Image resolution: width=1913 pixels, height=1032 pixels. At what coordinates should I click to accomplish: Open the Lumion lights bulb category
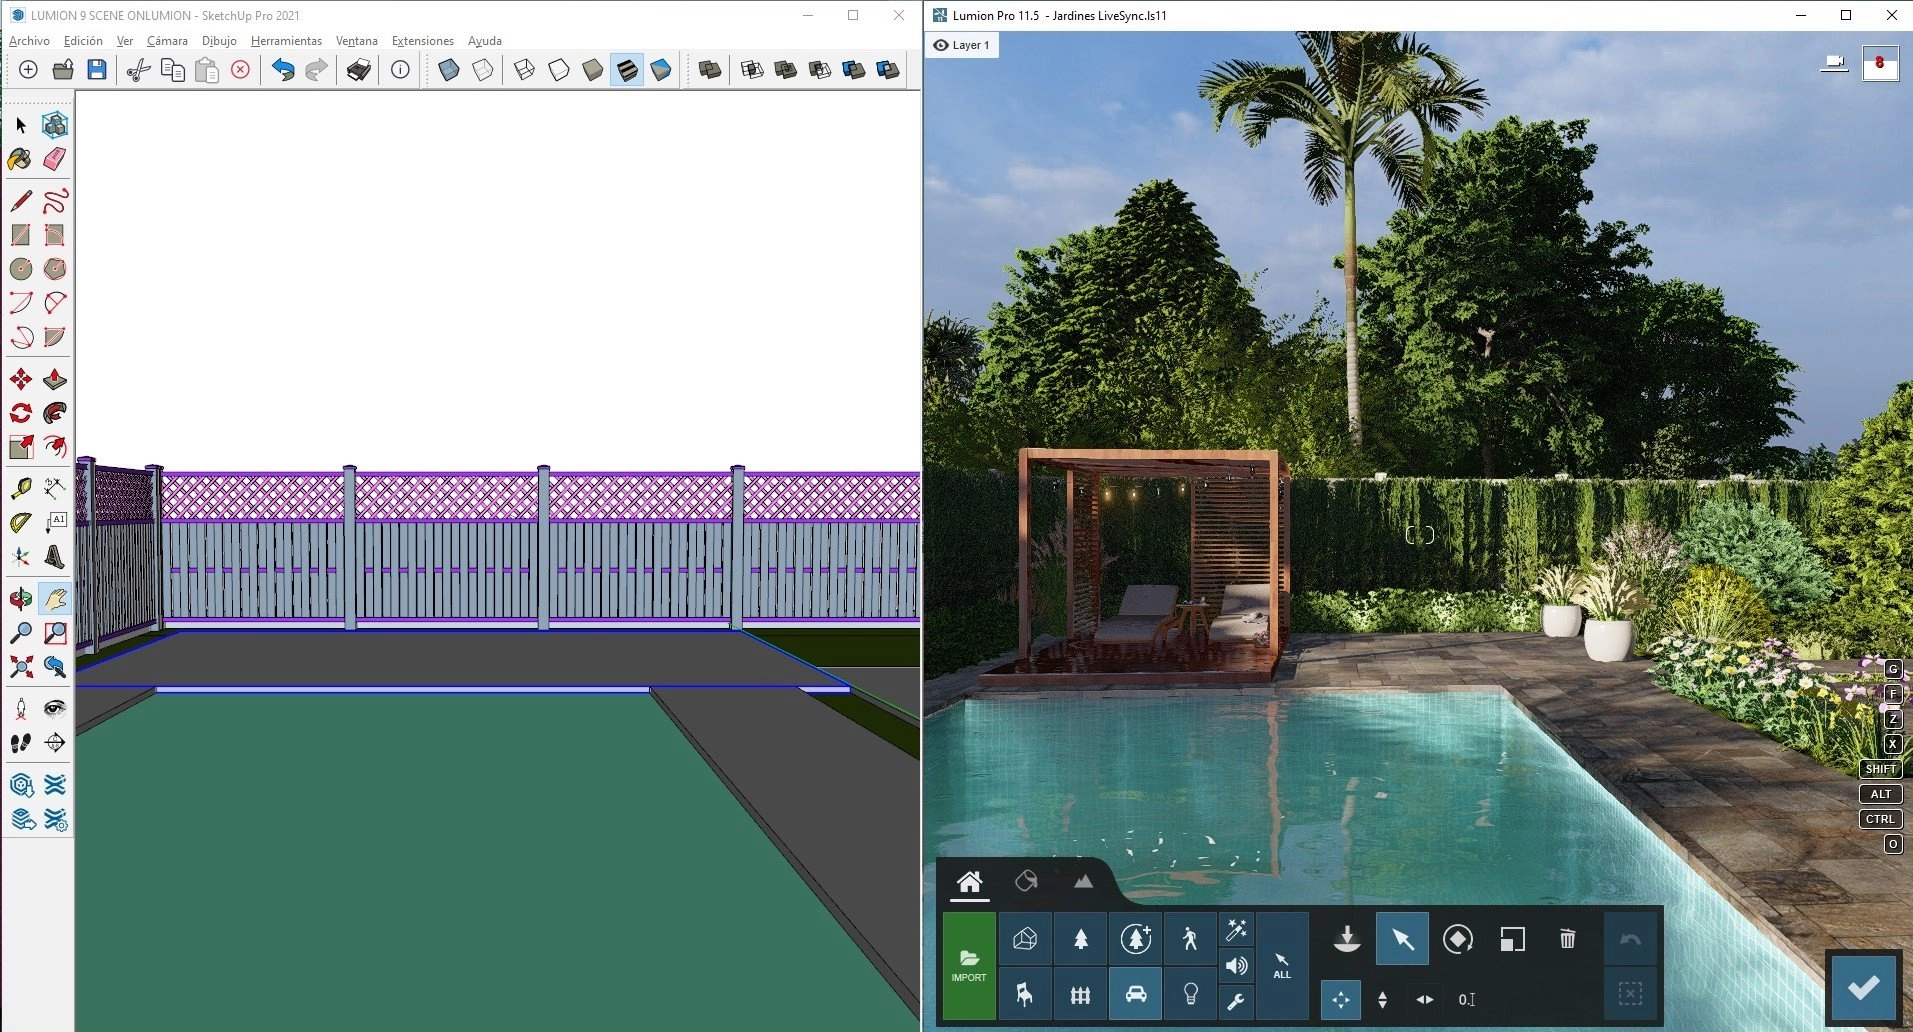tap(1190, 994)
